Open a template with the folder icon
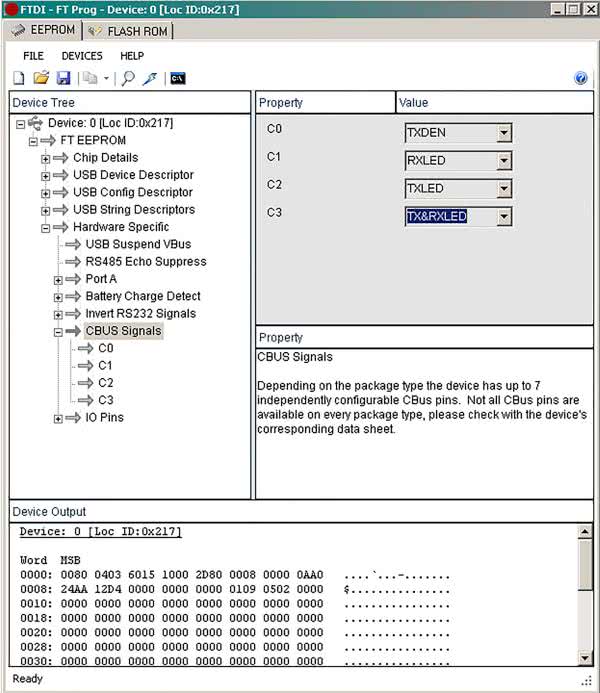600x693 pixels. 41,78
